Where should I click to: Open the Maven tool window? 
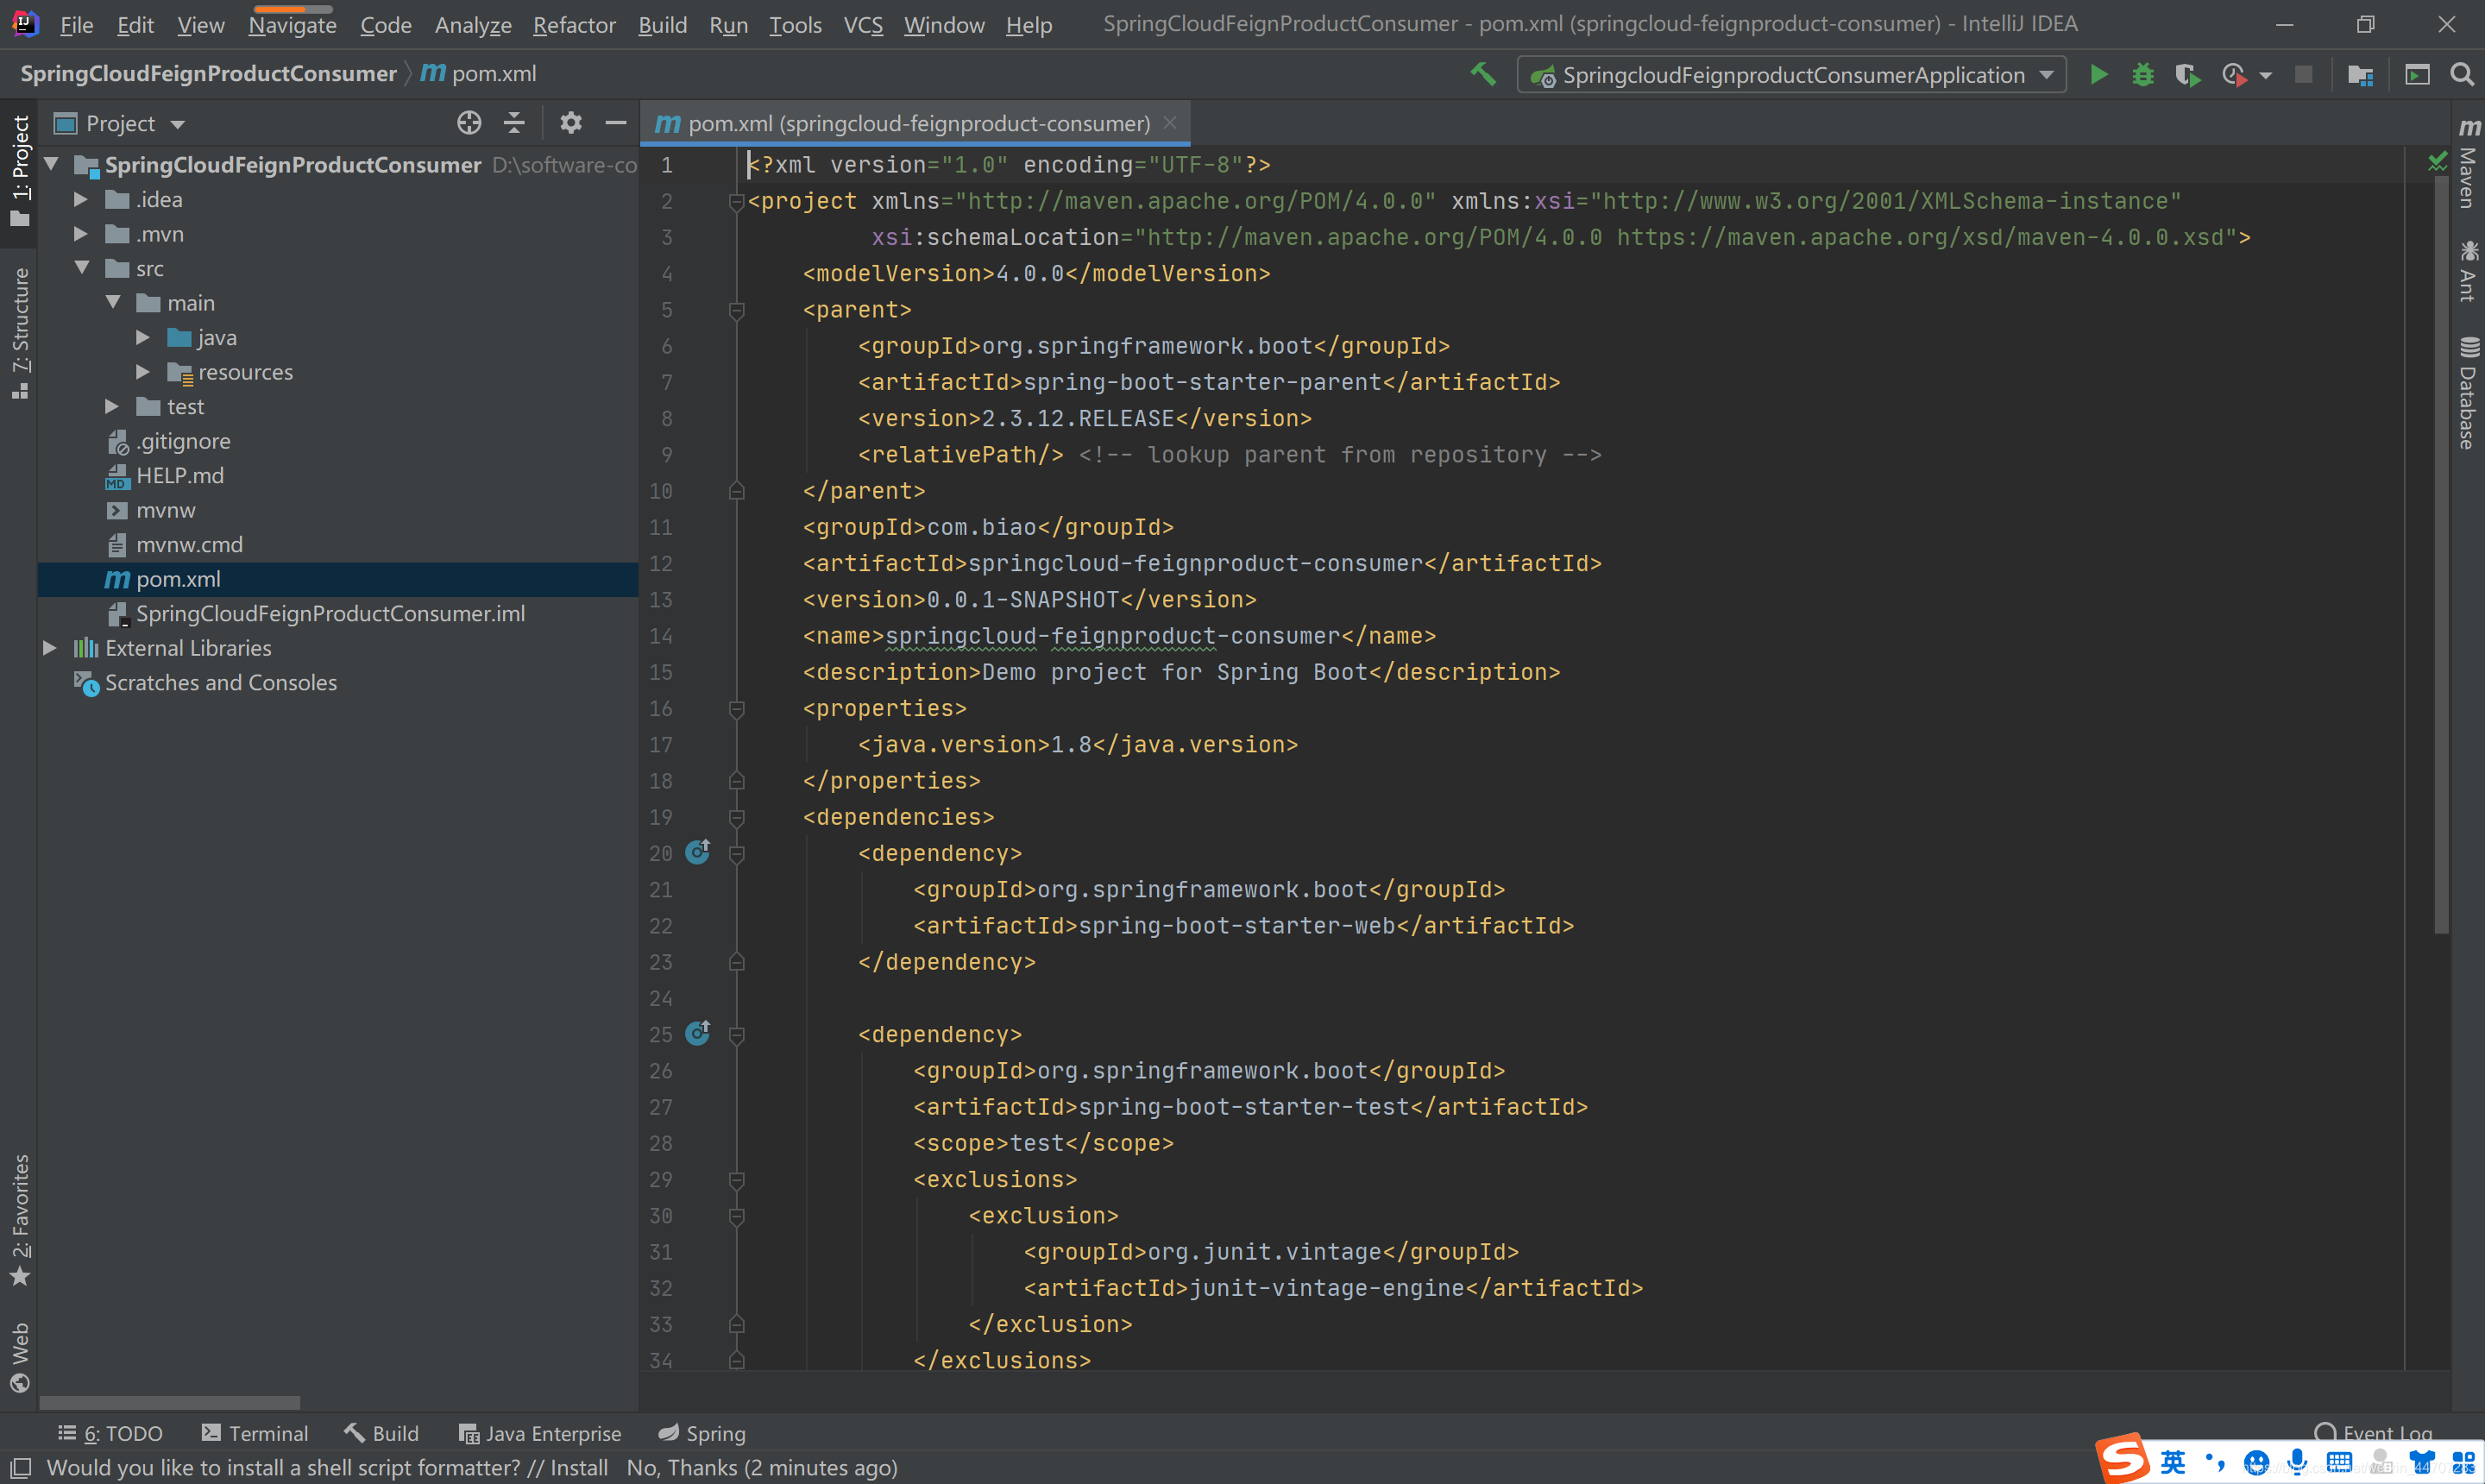[x=2467, y=165]
